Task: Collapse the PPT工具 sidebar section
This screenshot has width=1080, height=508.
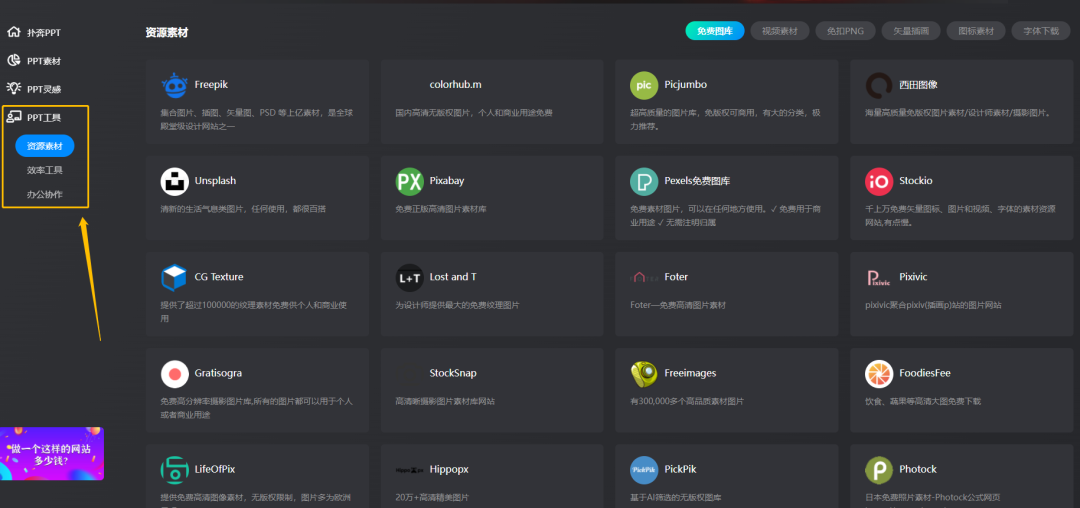Action: coord(44,118)
